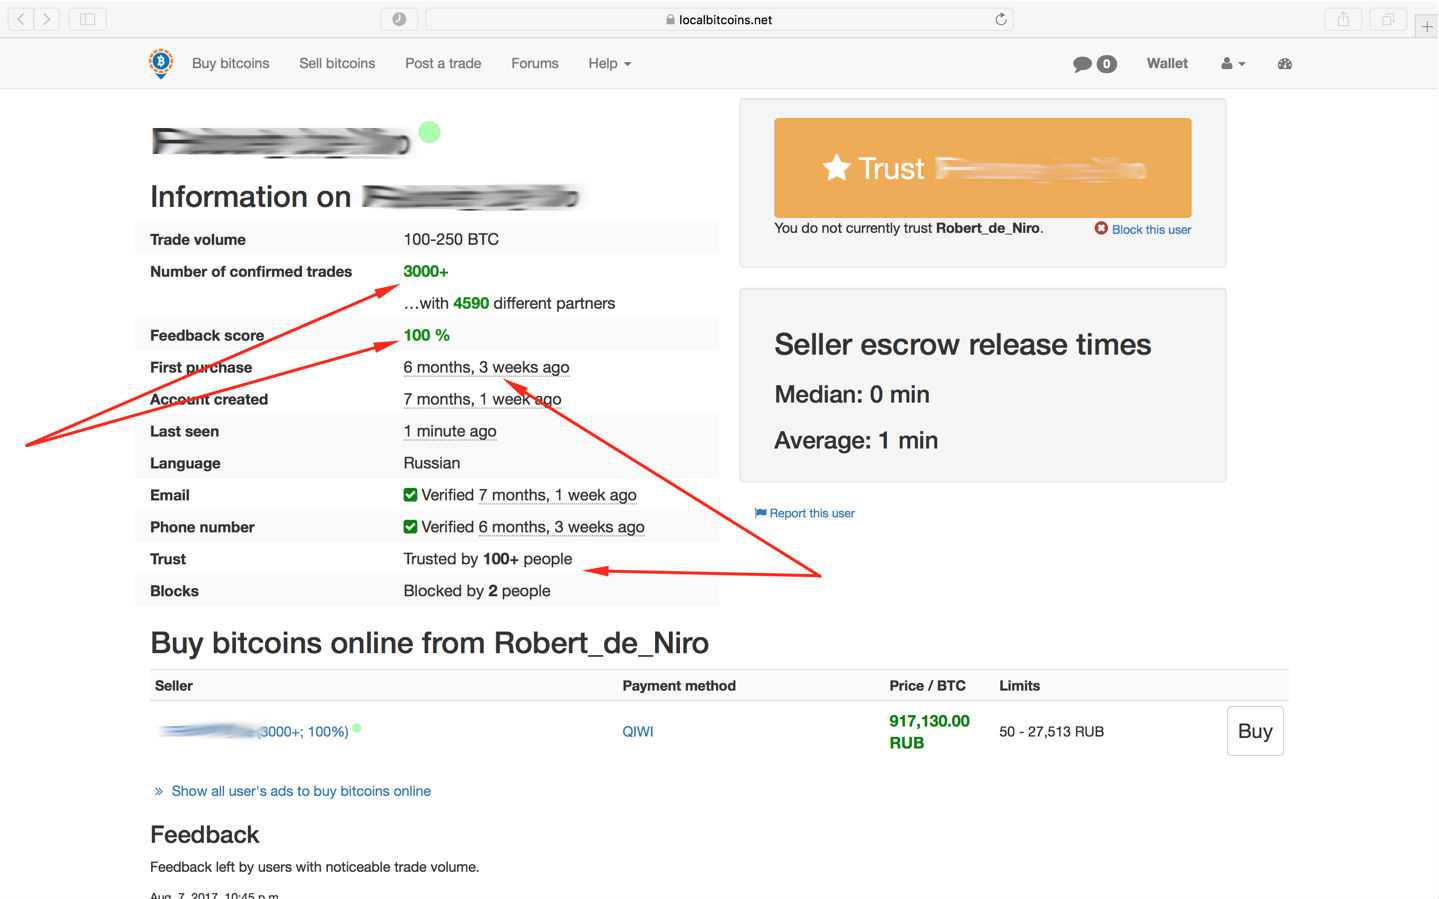The height and width of the screenshot is (899, 1439).
Task: Click the Safari share icon
Action: [1343, 19]
